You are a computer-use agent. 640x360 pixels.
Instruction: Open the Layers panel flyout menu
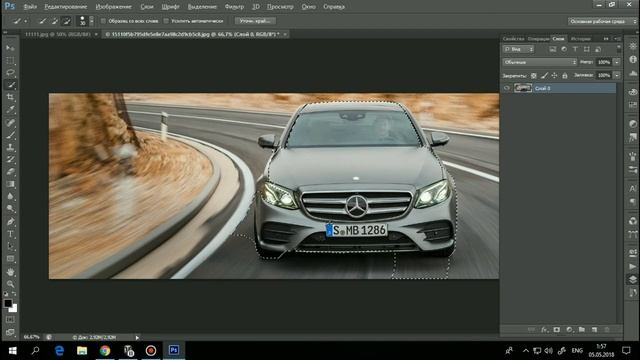[618, 39]
